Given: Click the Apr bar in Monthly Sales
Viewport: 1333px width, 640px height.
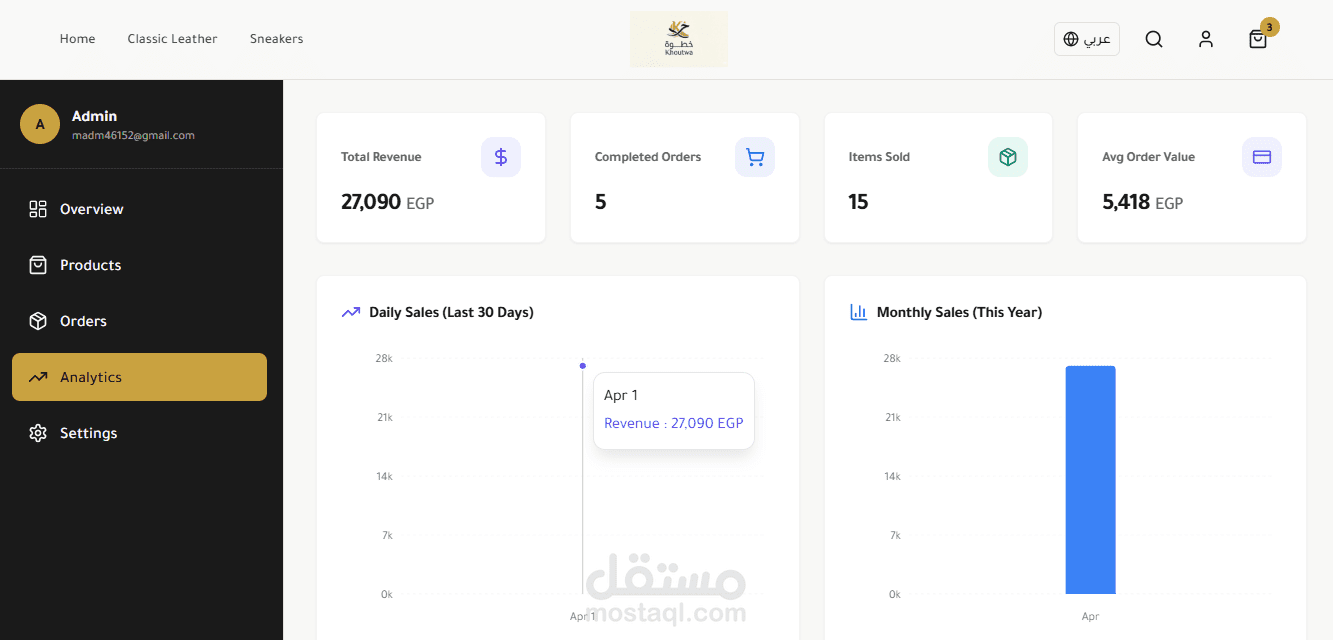Looking at the screenshot, I should point(1090,480).
